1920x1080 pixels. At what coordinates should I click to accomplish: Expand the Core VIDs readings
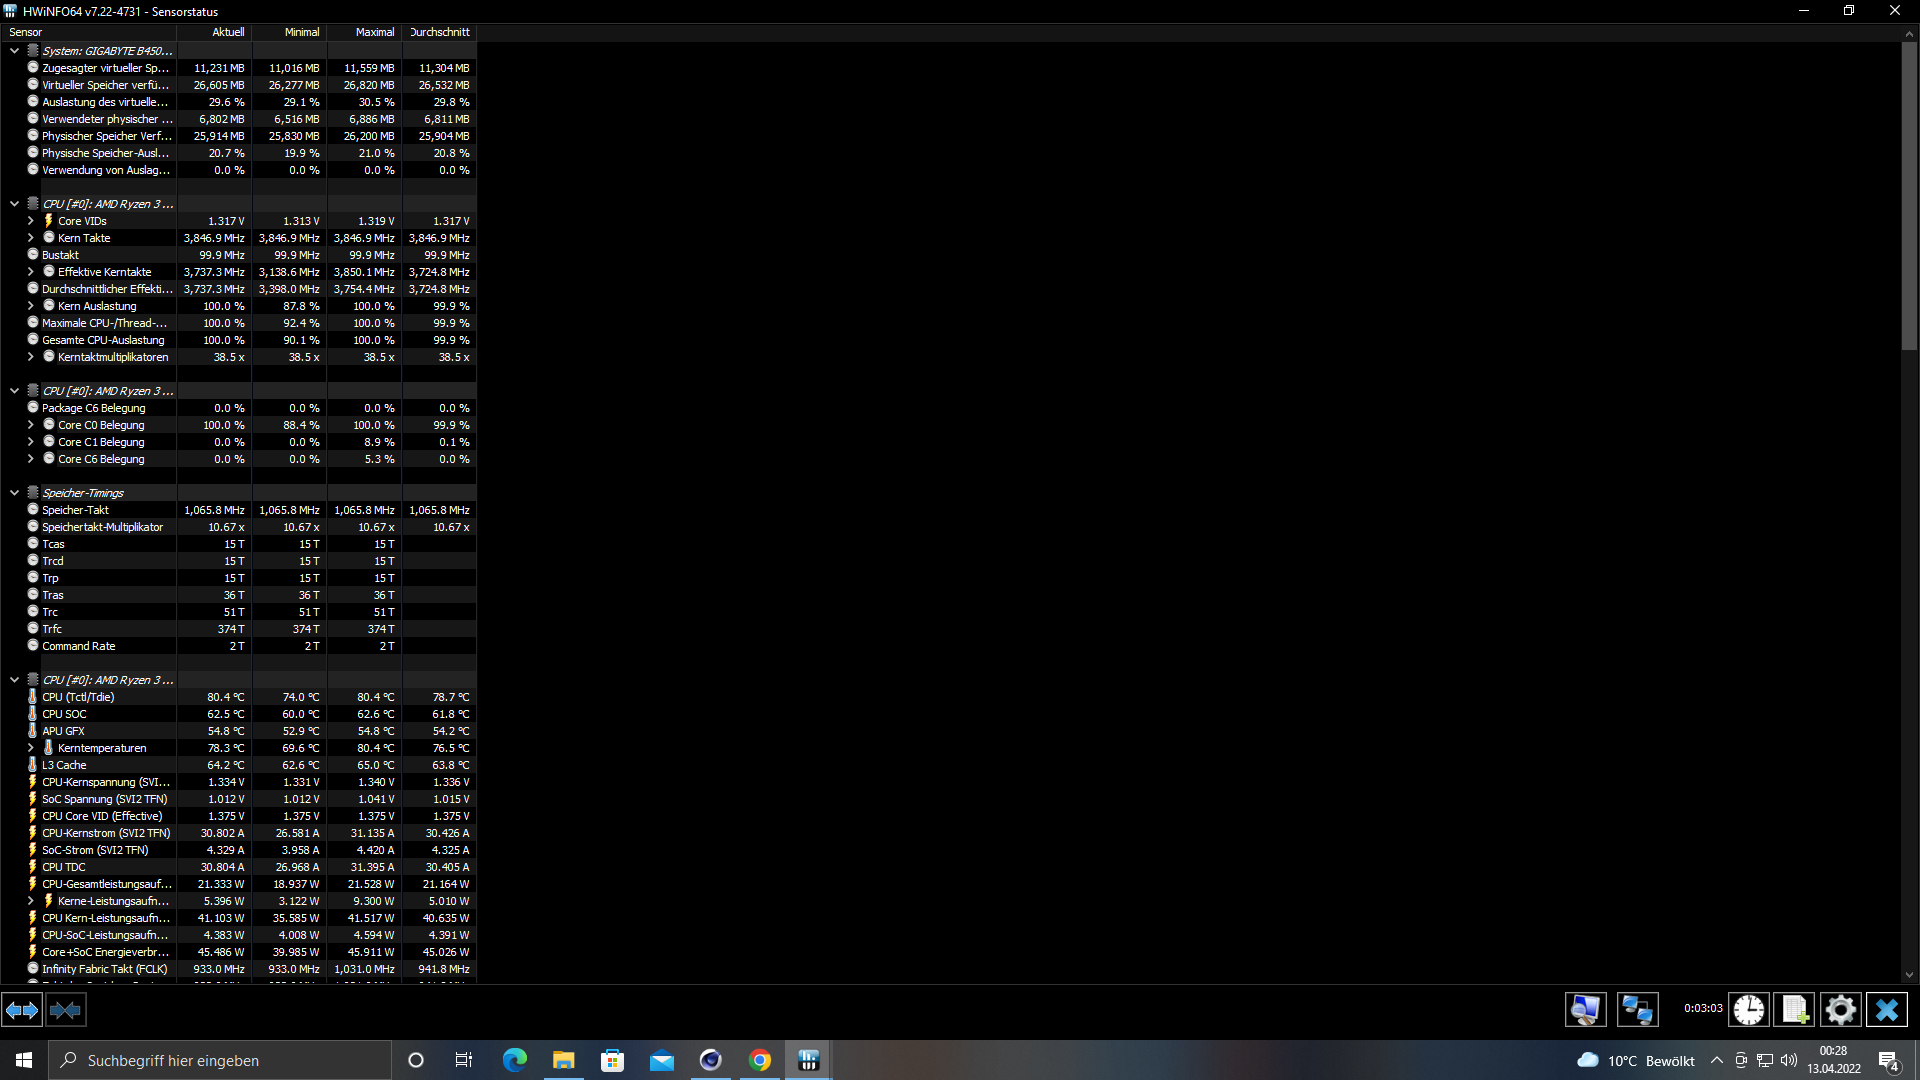29,220
